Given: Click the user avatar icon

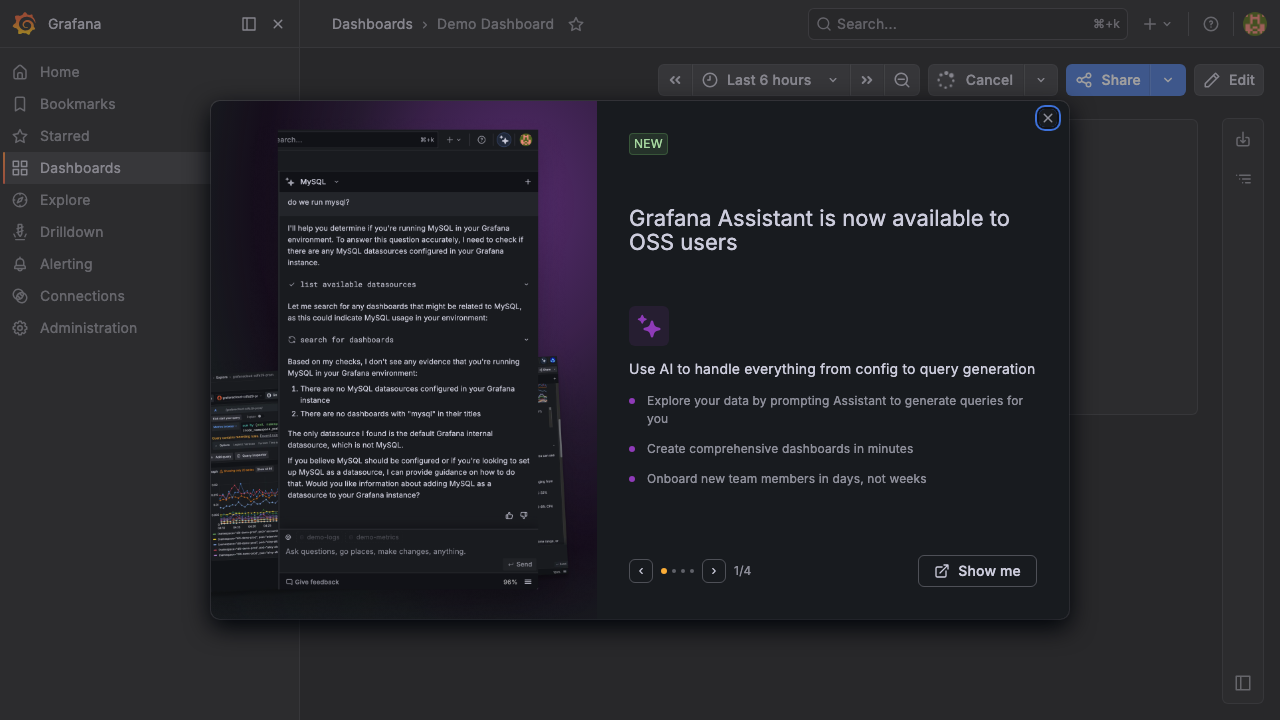Looking at the screenshot, I should point(1255,24).
